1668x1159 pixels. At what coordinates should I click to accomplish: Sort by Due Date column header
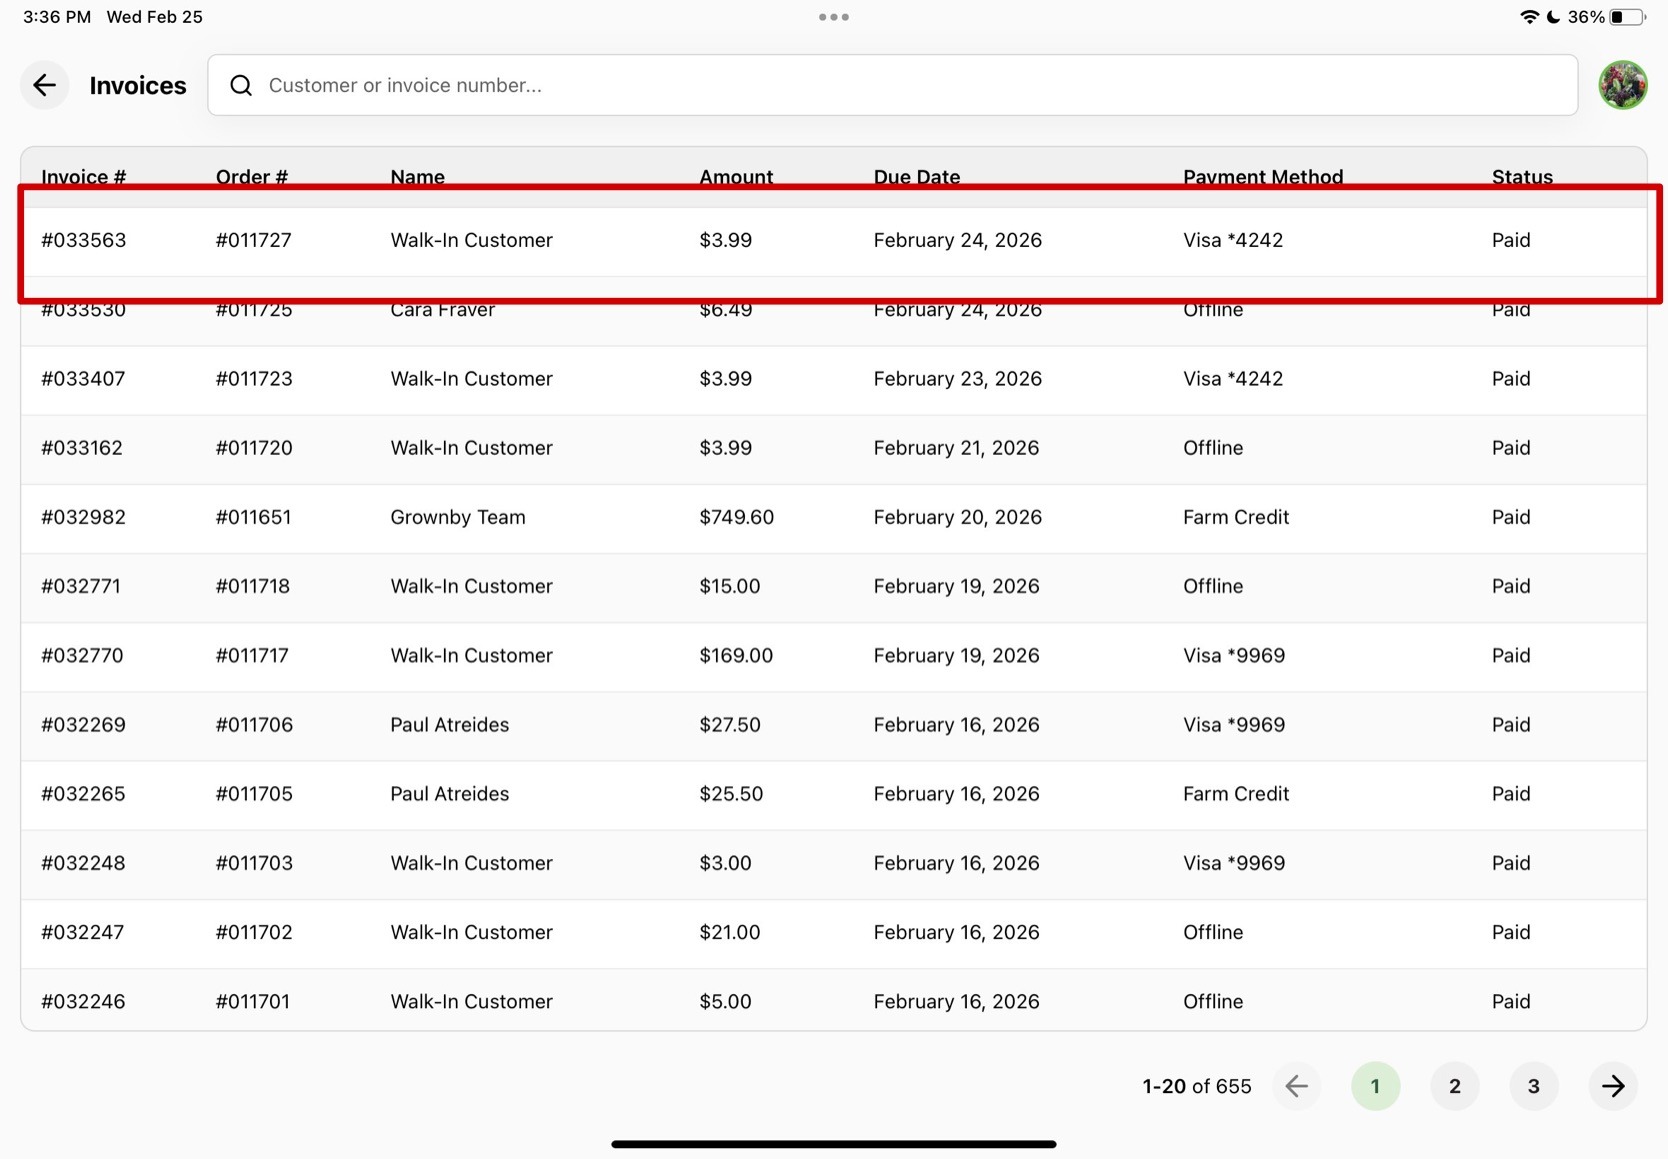(x=916, y=177)
